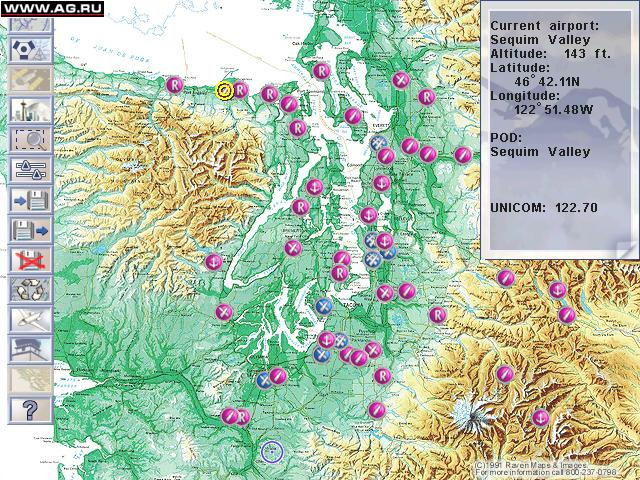Click the R marker touching the yellow ring

[x=240, y=90]
